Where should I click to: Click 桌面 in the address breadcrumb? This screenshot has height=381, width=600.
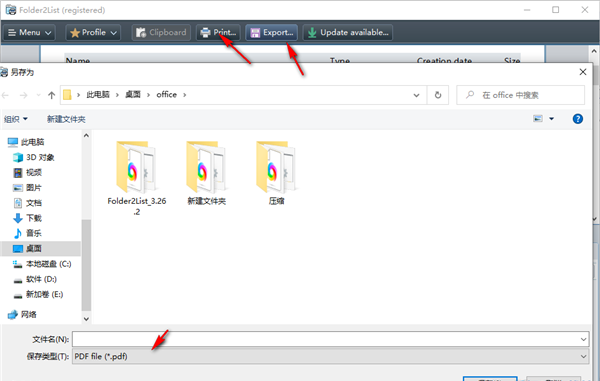(133, 94)
